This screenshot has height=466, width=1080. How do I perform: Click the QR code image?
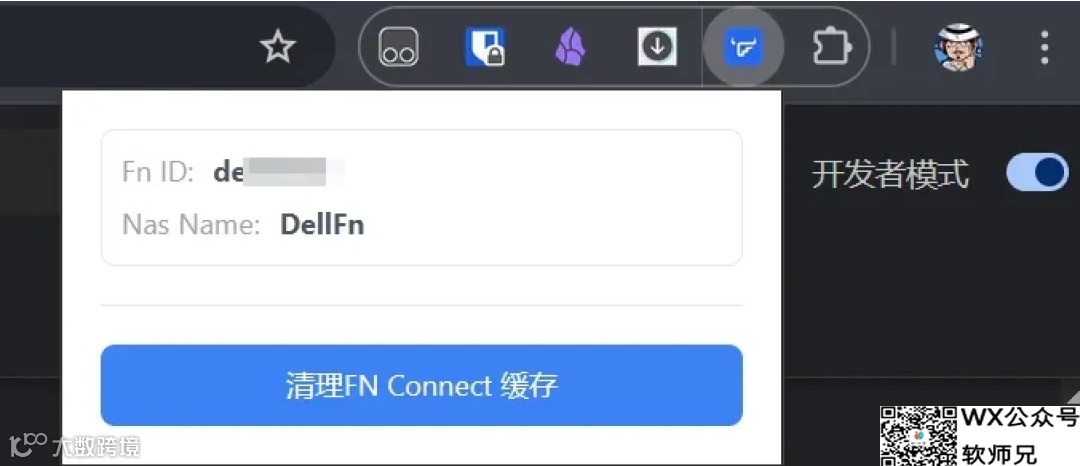919,436
